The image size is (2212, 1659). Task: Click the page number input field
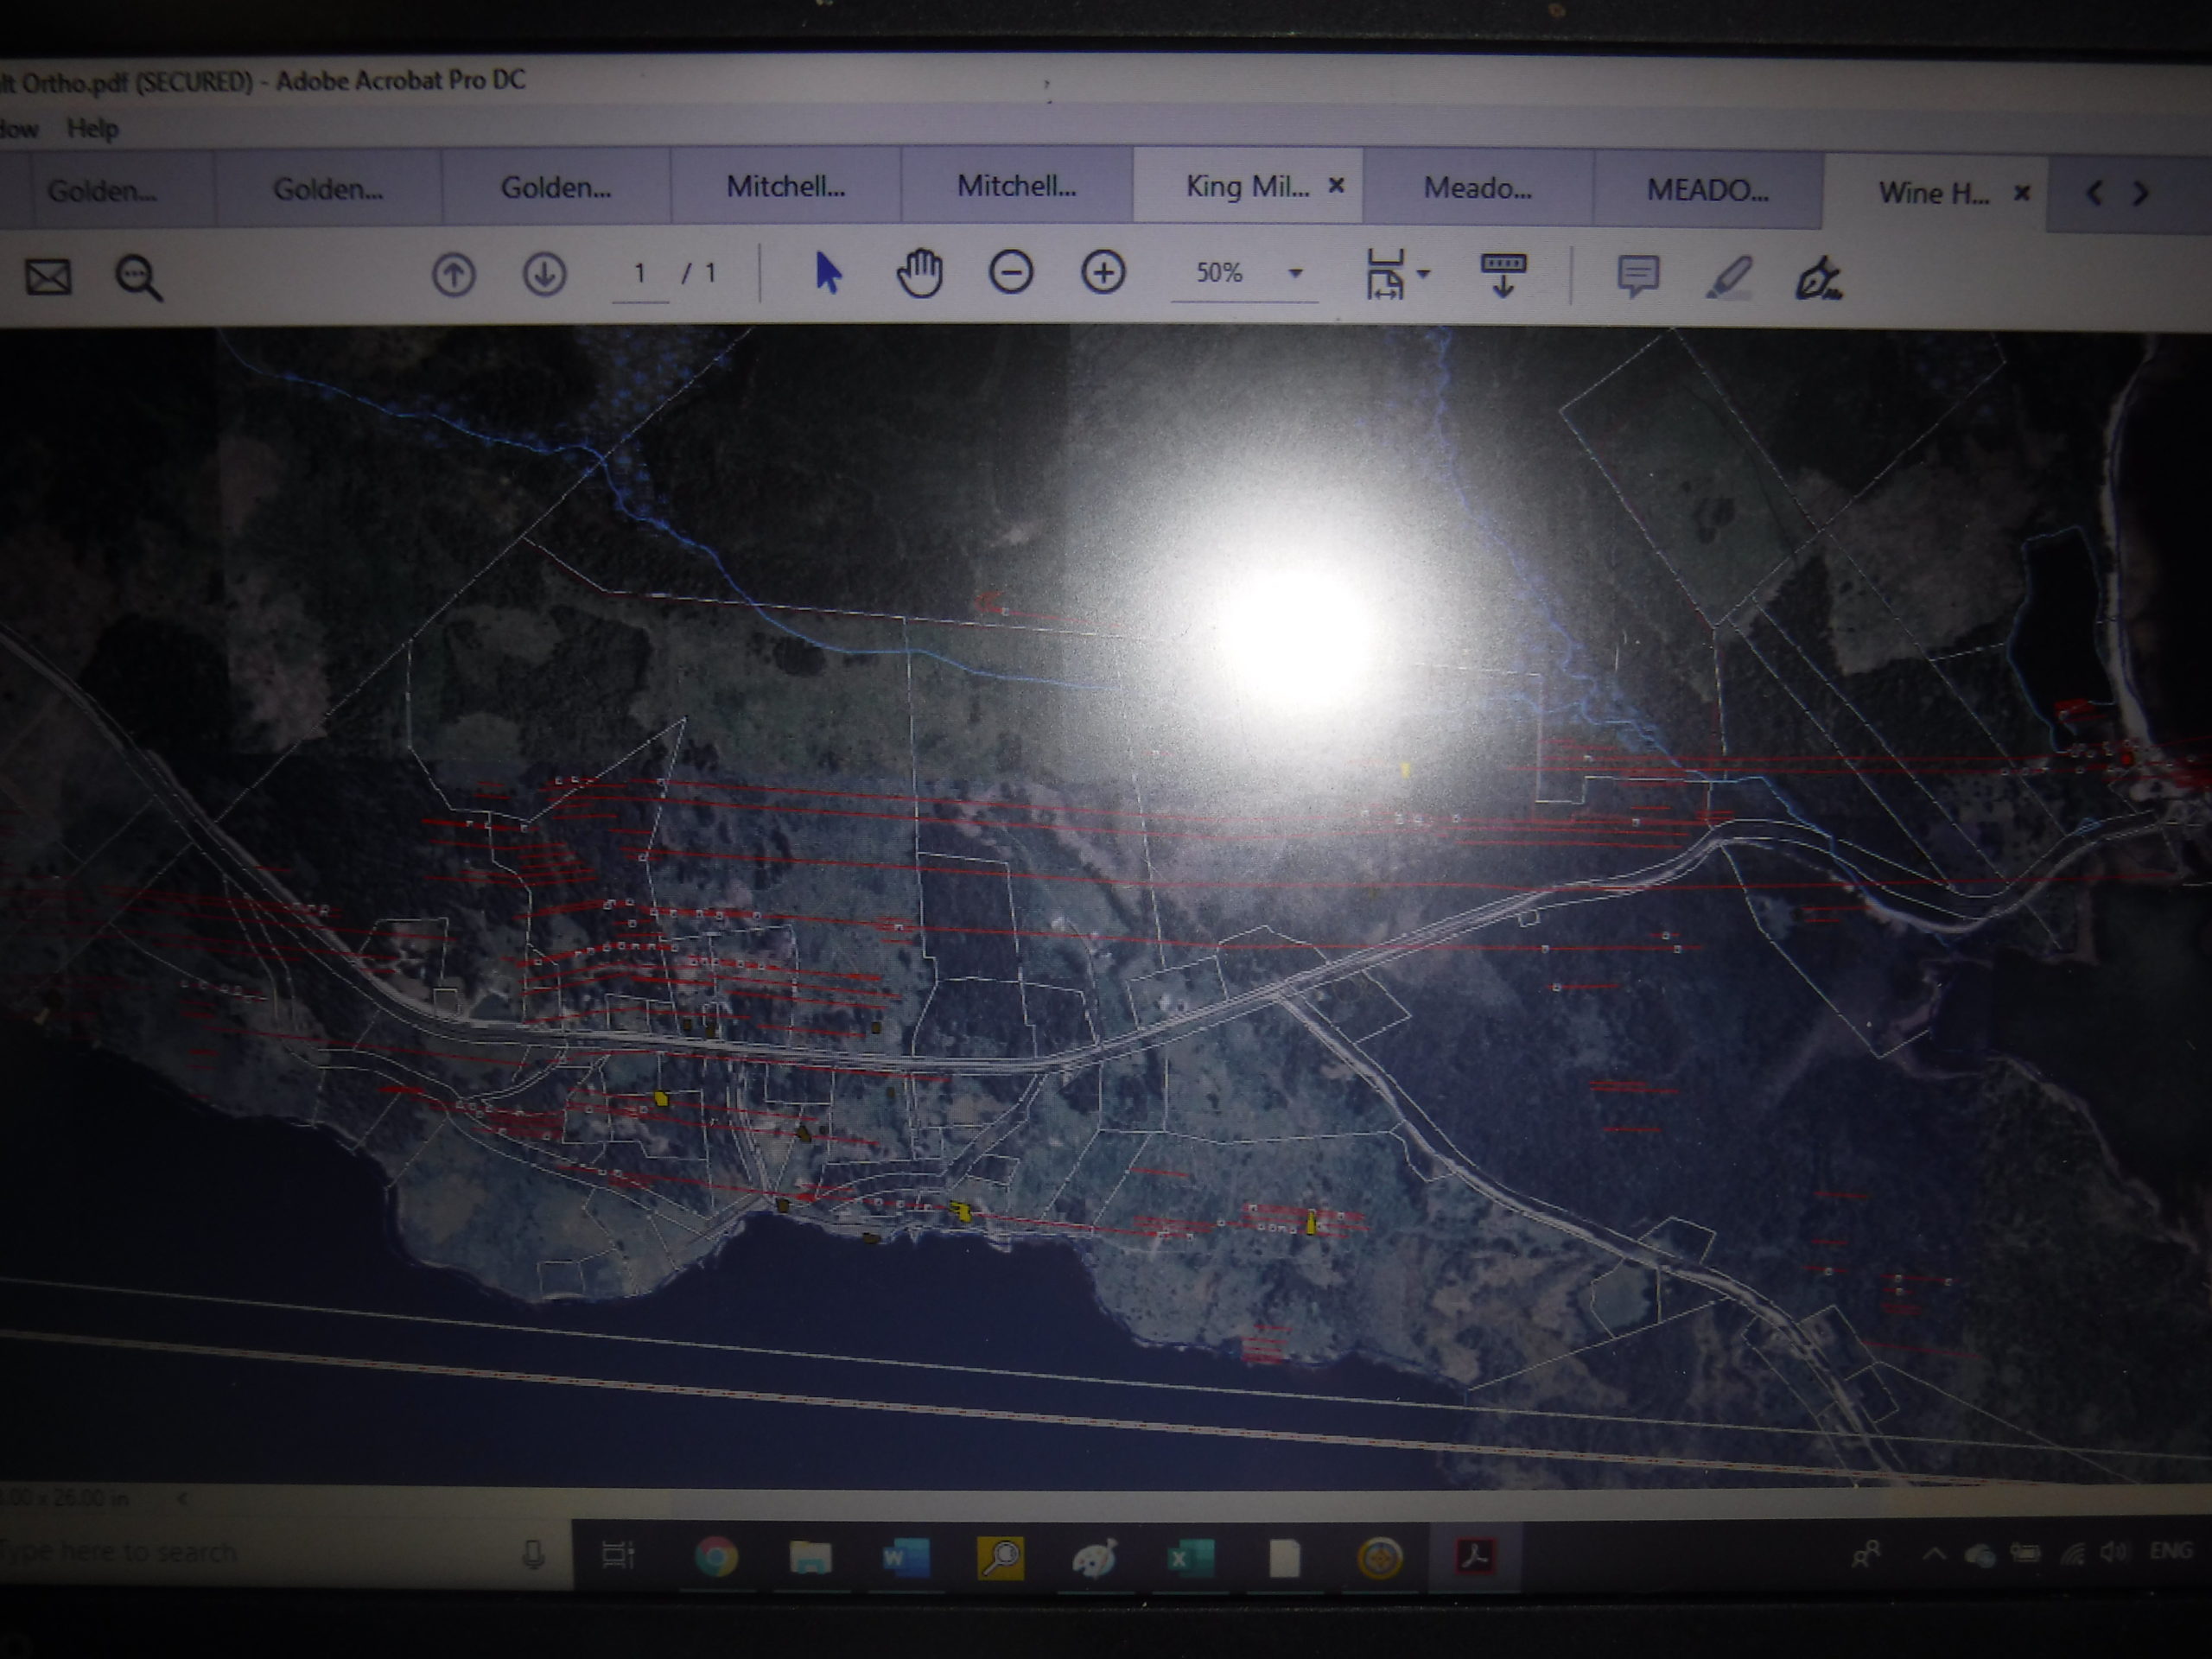pos(640,273)
